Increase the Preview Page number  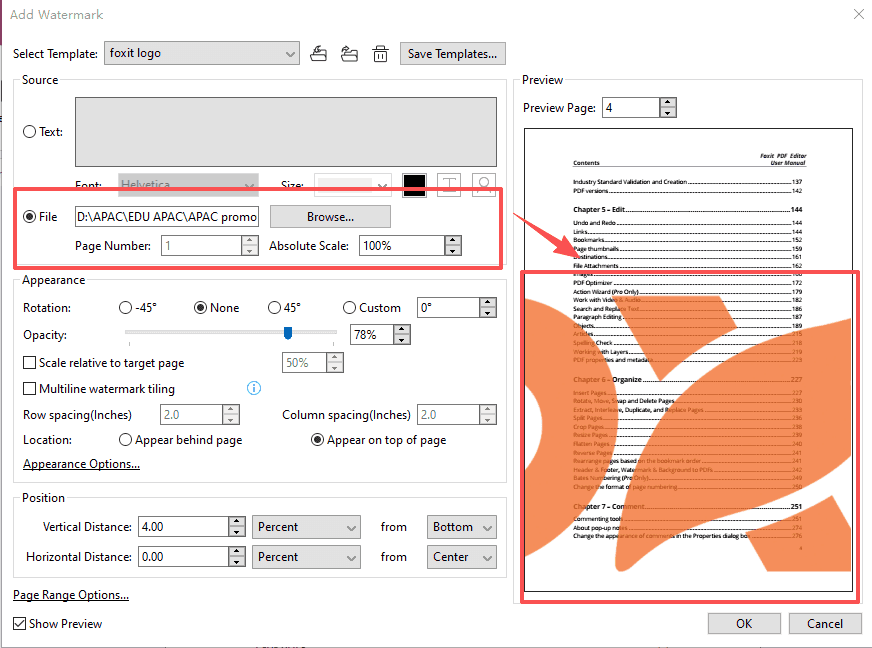(x=668, y=102)
